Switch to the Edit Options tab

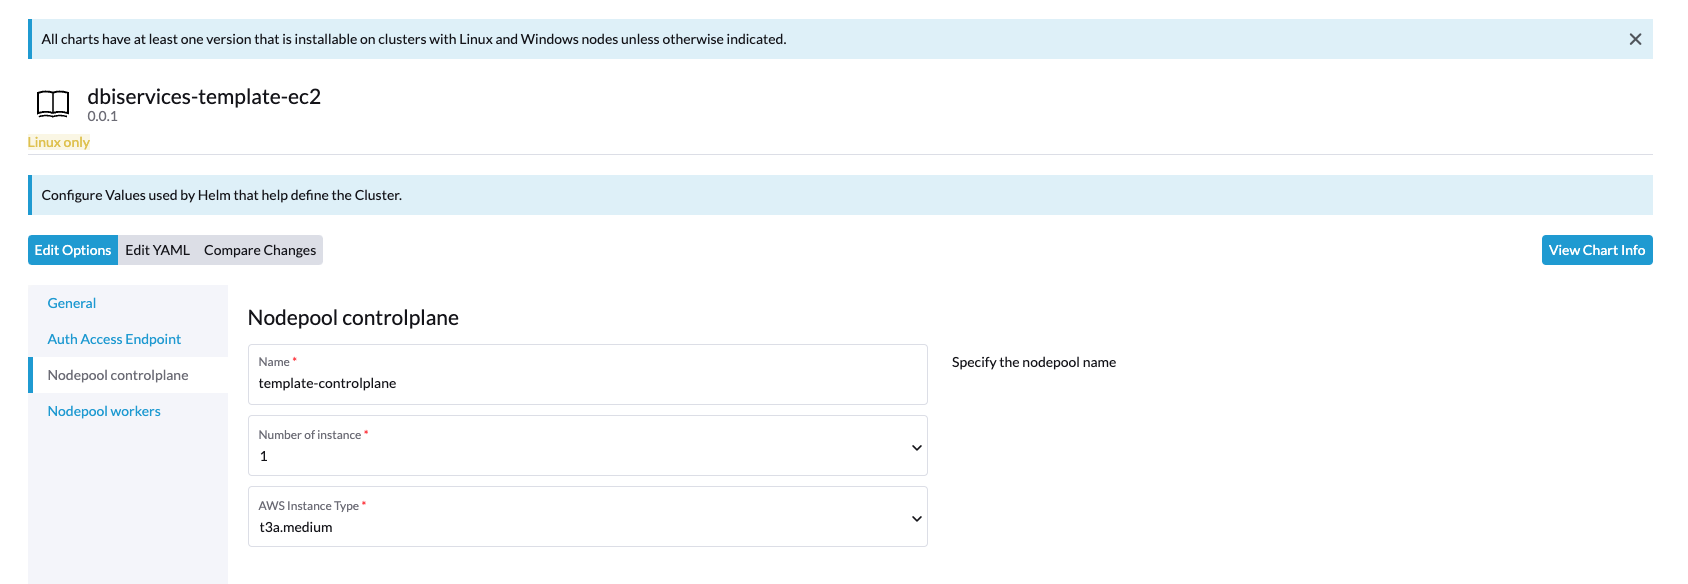coord(73,250)
